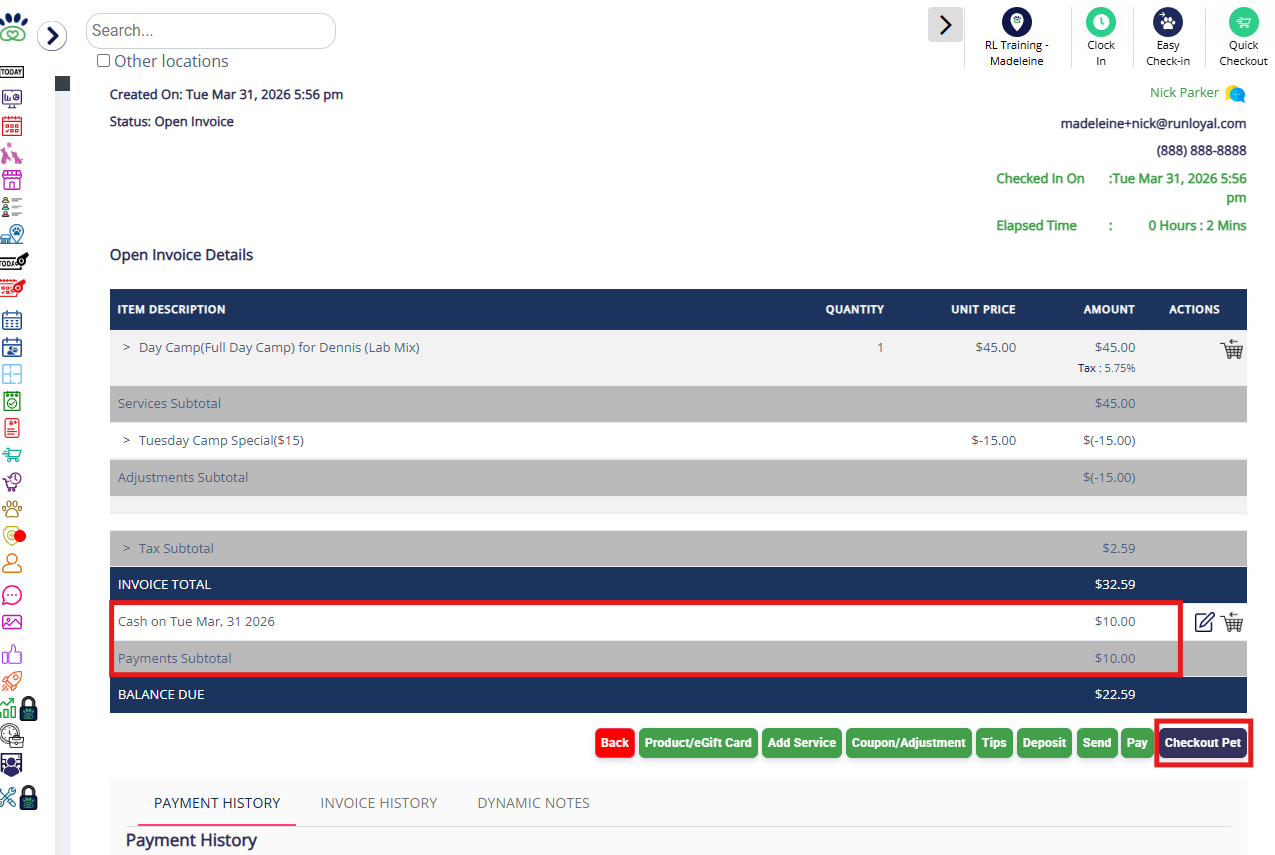Open the dark blue calendar icon
This screenshot has height=855, width=1275.
(12, 320)
